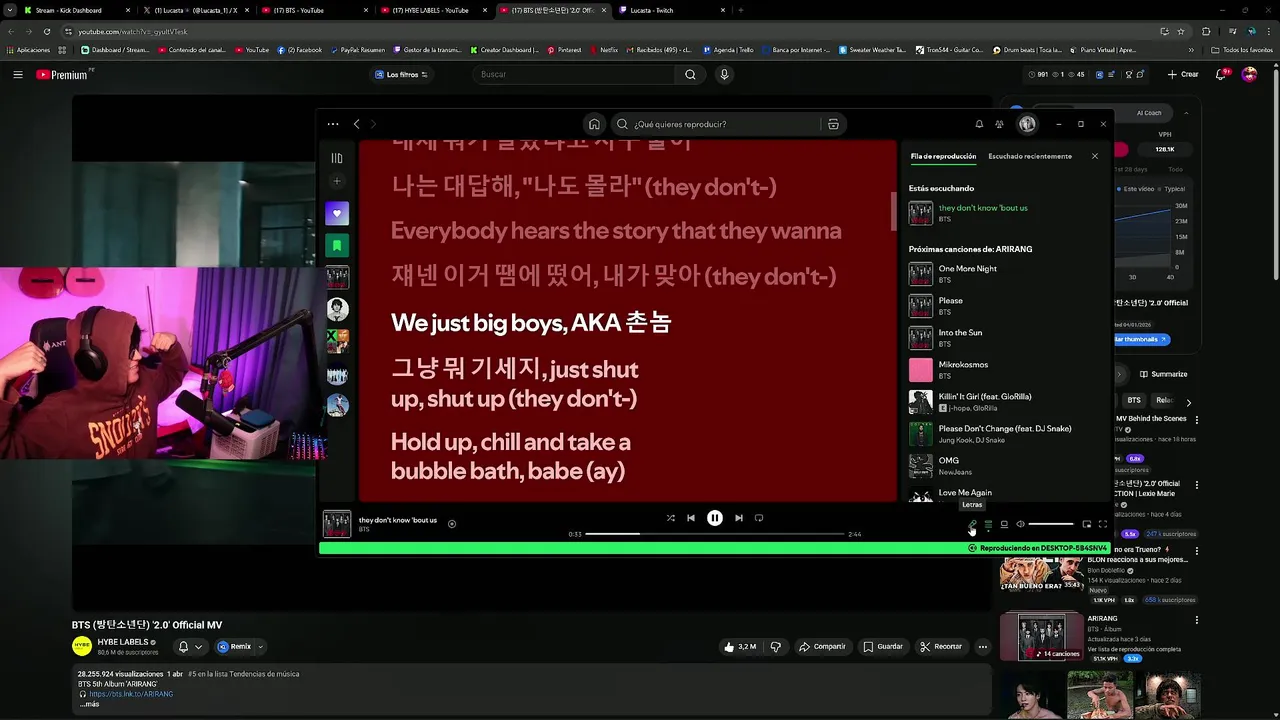Screen dimensions: 1280x720
Task: Go to Spotify home
Action: pyautogui.click(x=594, y=124)
